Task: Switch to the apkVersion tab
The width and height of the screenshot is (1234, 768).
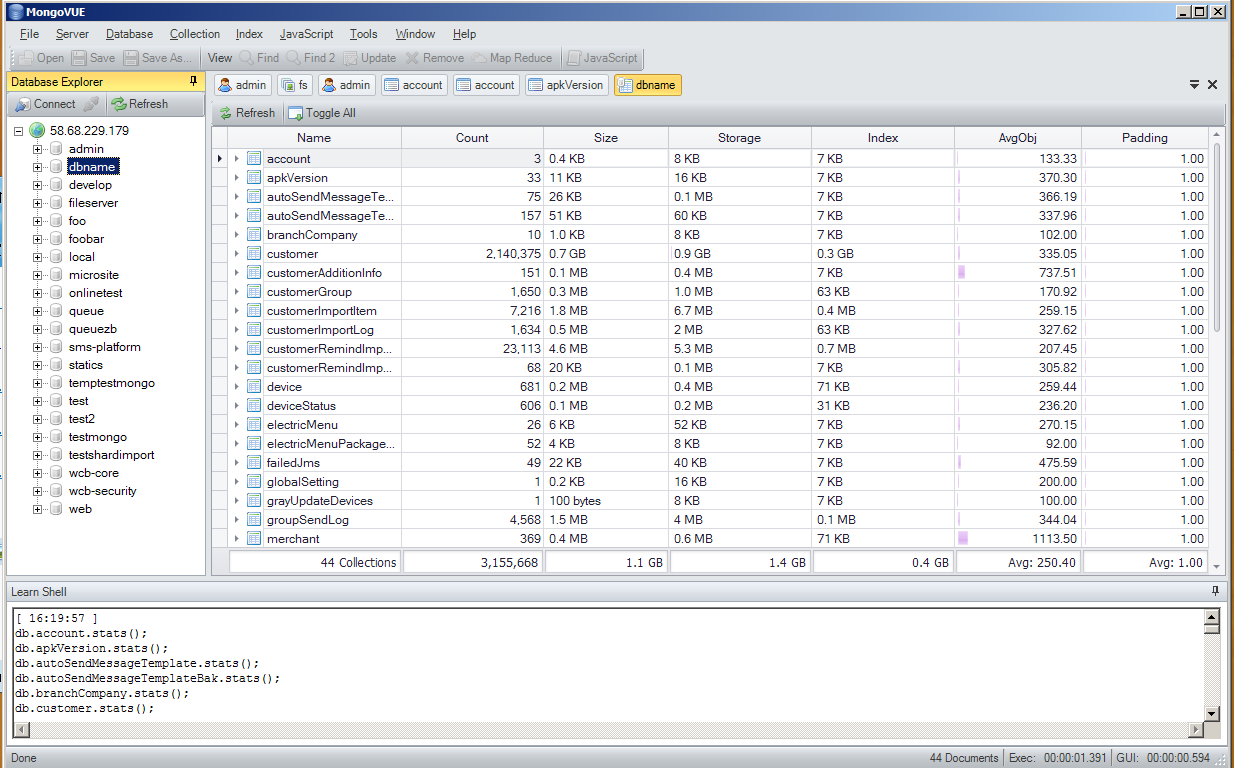Action: click(x=566, y=85)
